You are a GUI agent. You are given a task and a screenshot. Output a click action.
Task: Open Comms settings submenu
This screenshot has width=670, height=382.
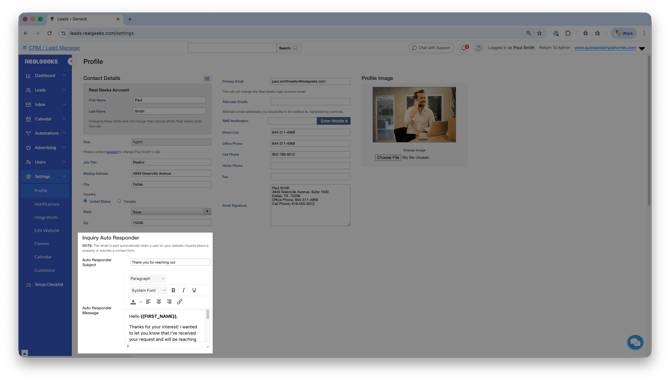[41, 244]
